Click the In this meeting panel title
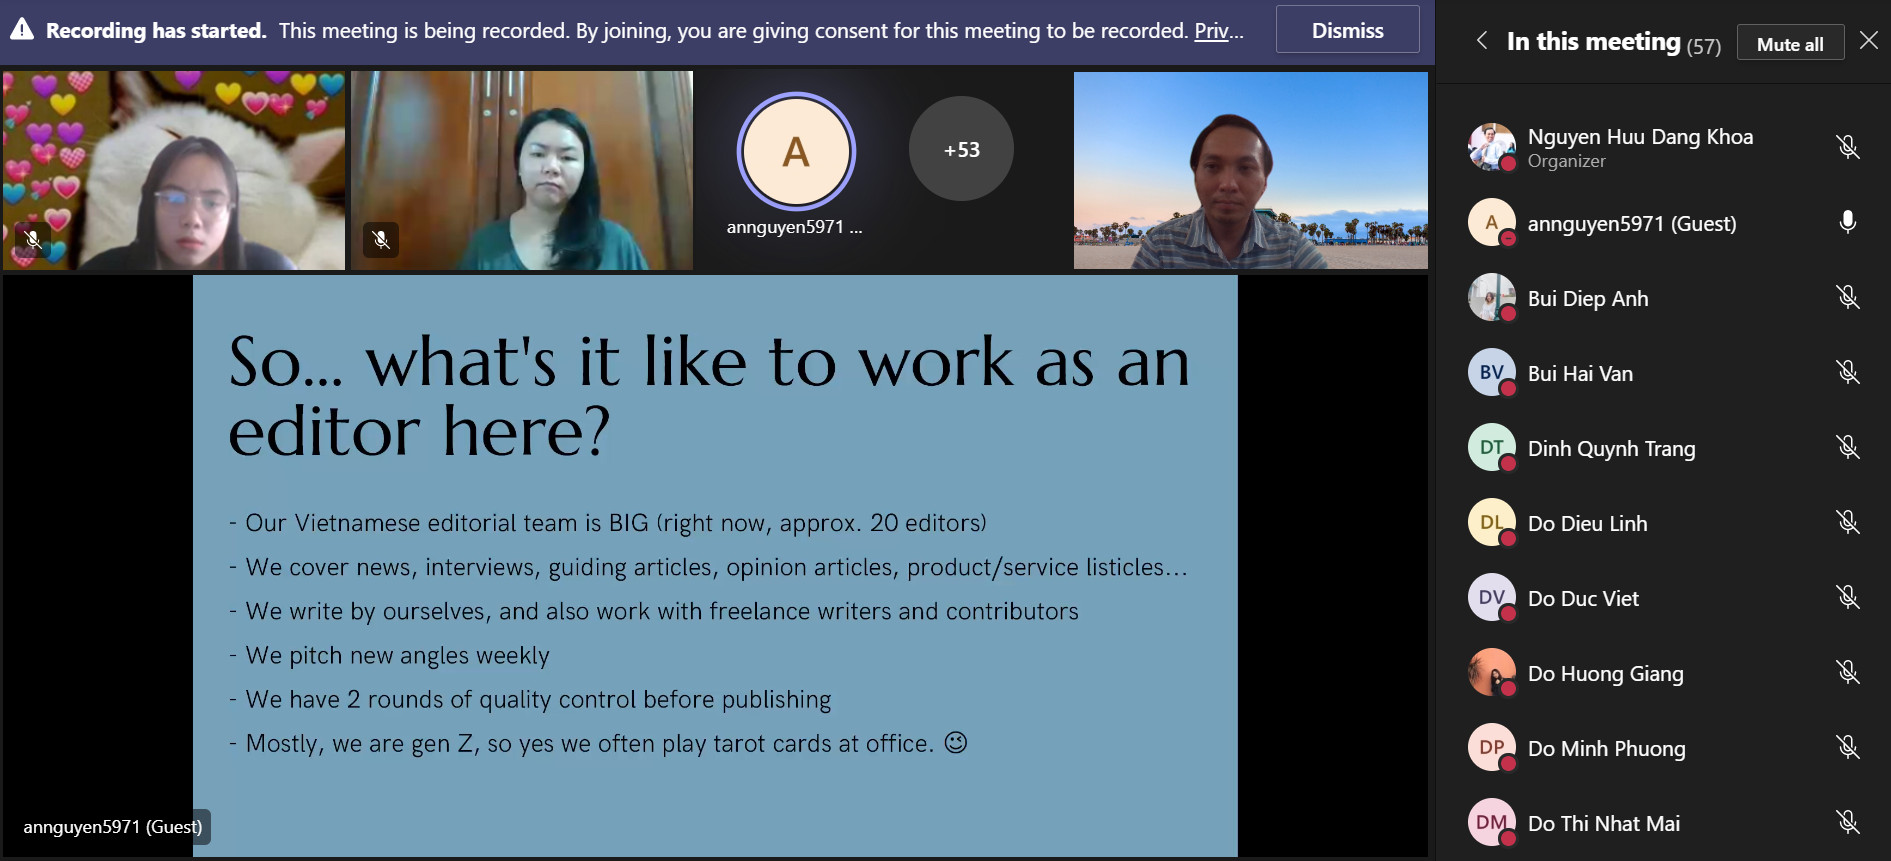Viewport: 1891px width, 861px height. [x=1593, y=41]
